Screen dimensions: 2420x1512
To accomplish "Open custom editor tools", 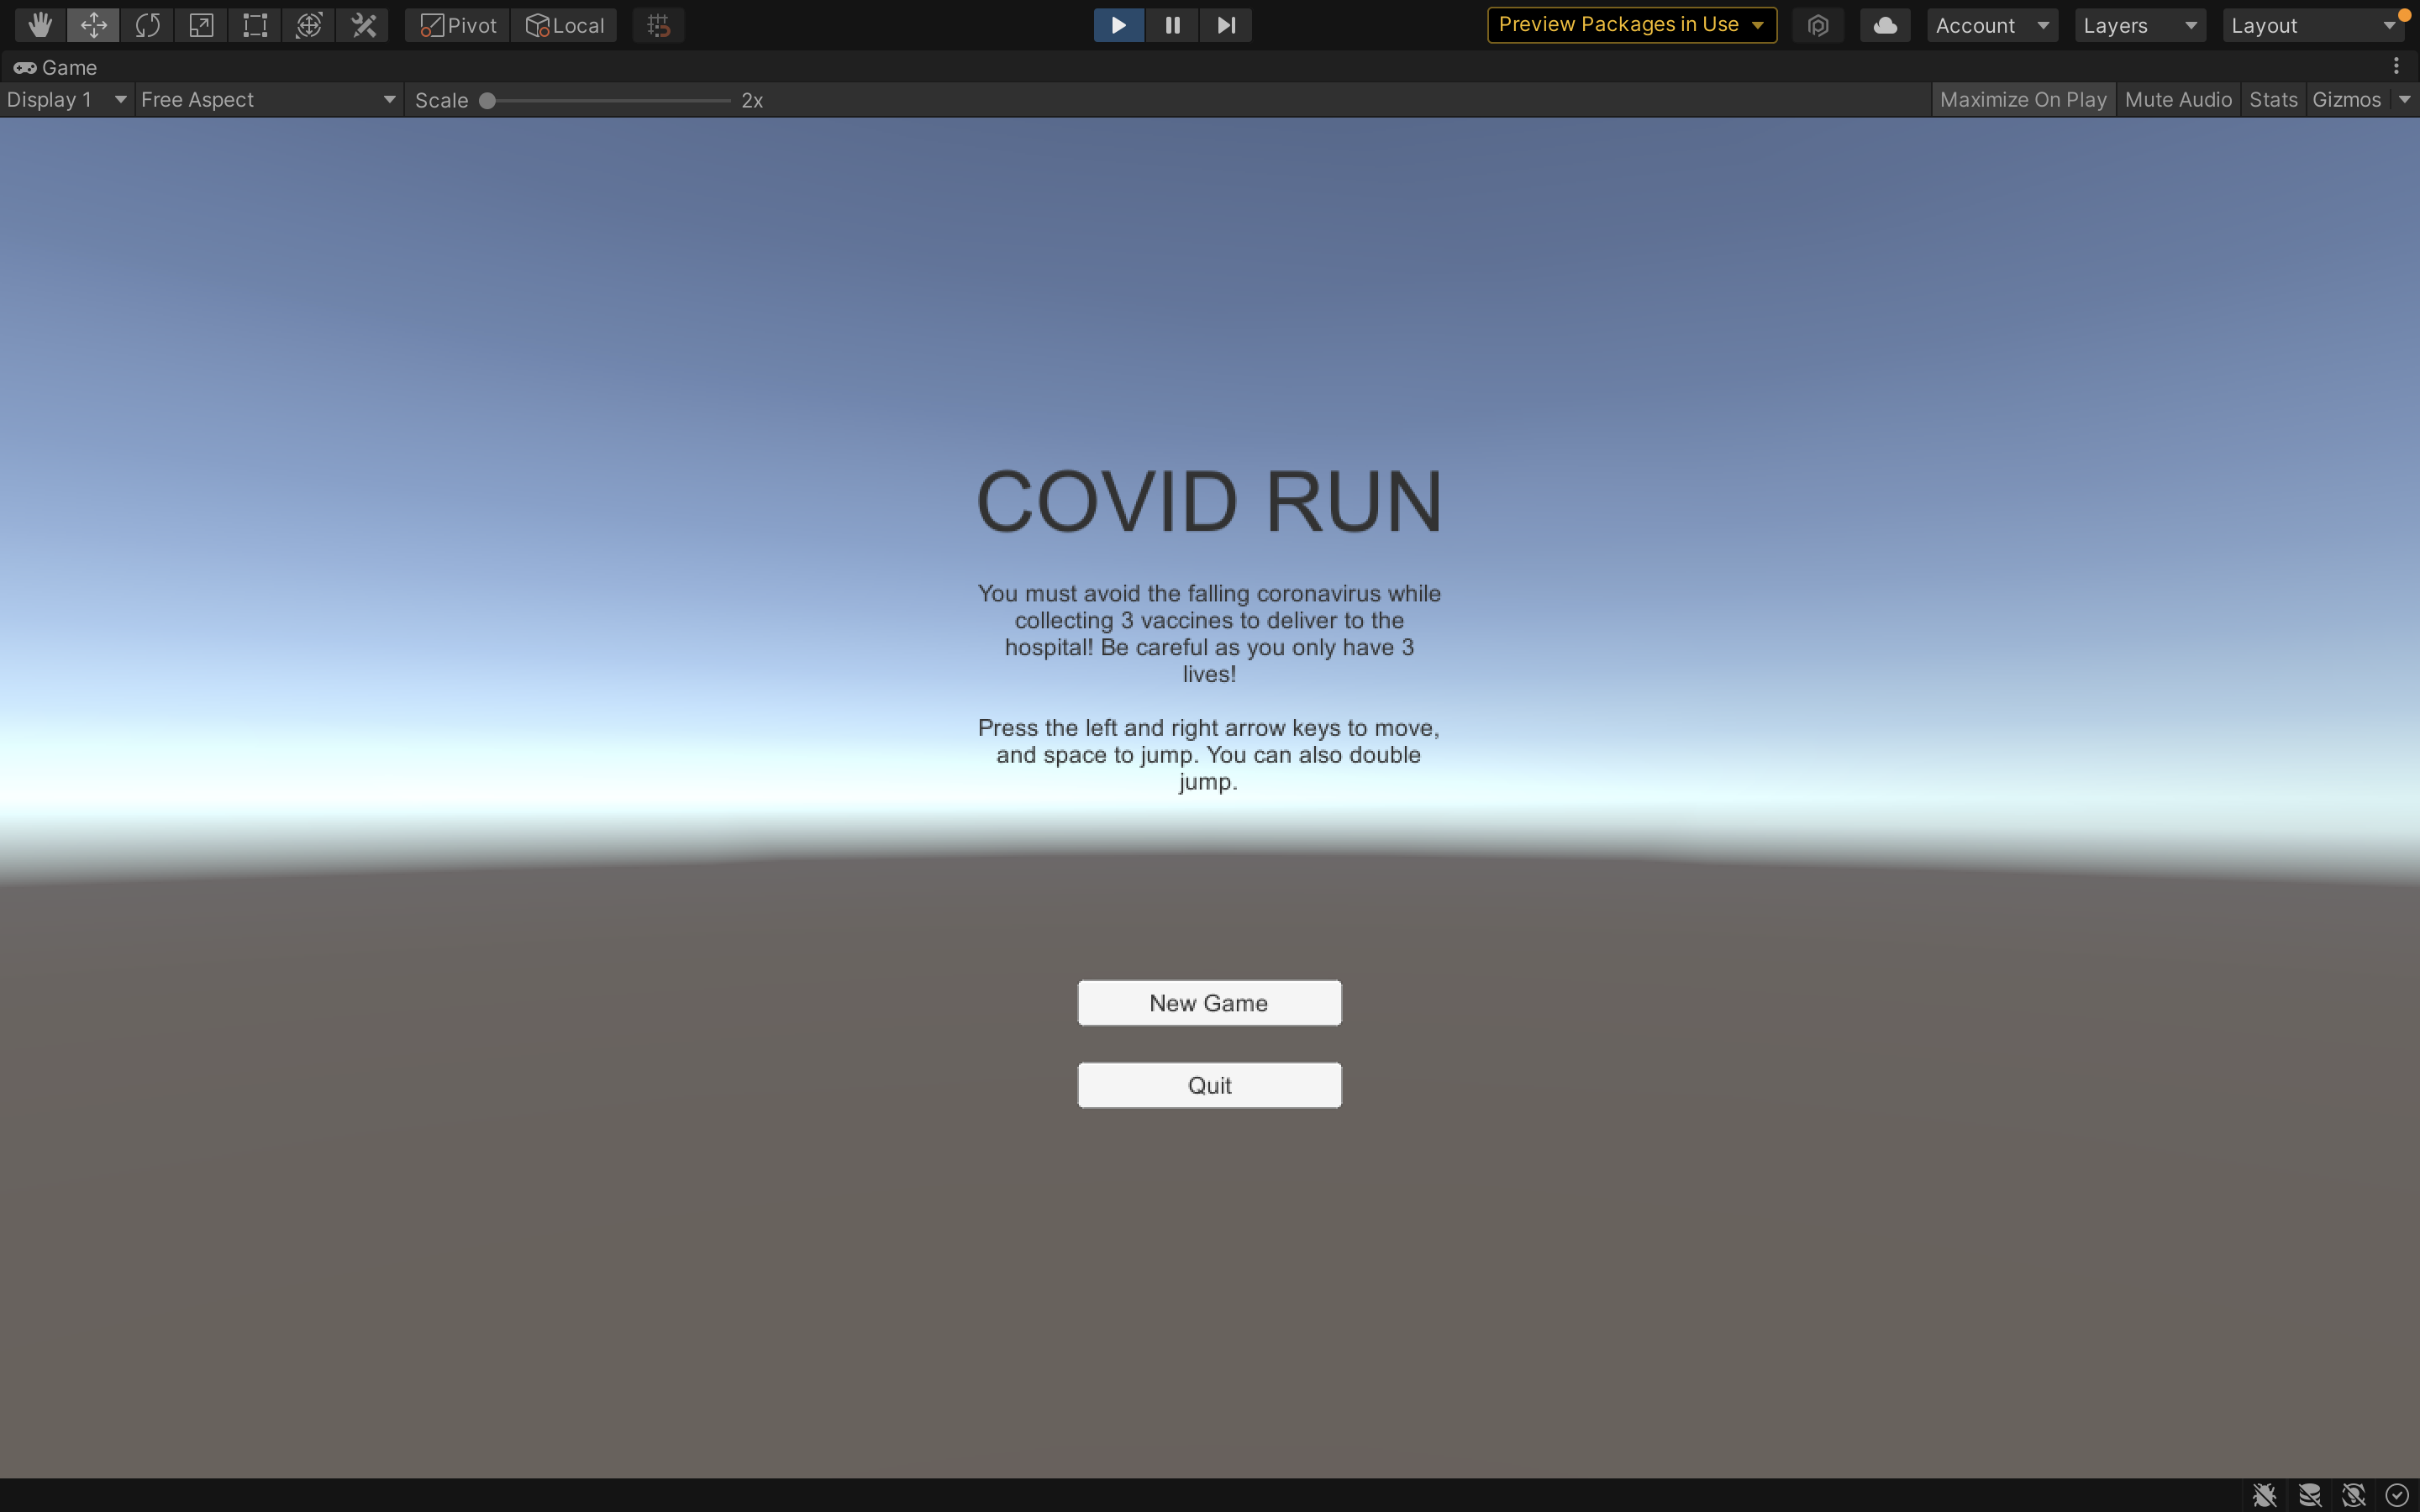I will point(363,25).
